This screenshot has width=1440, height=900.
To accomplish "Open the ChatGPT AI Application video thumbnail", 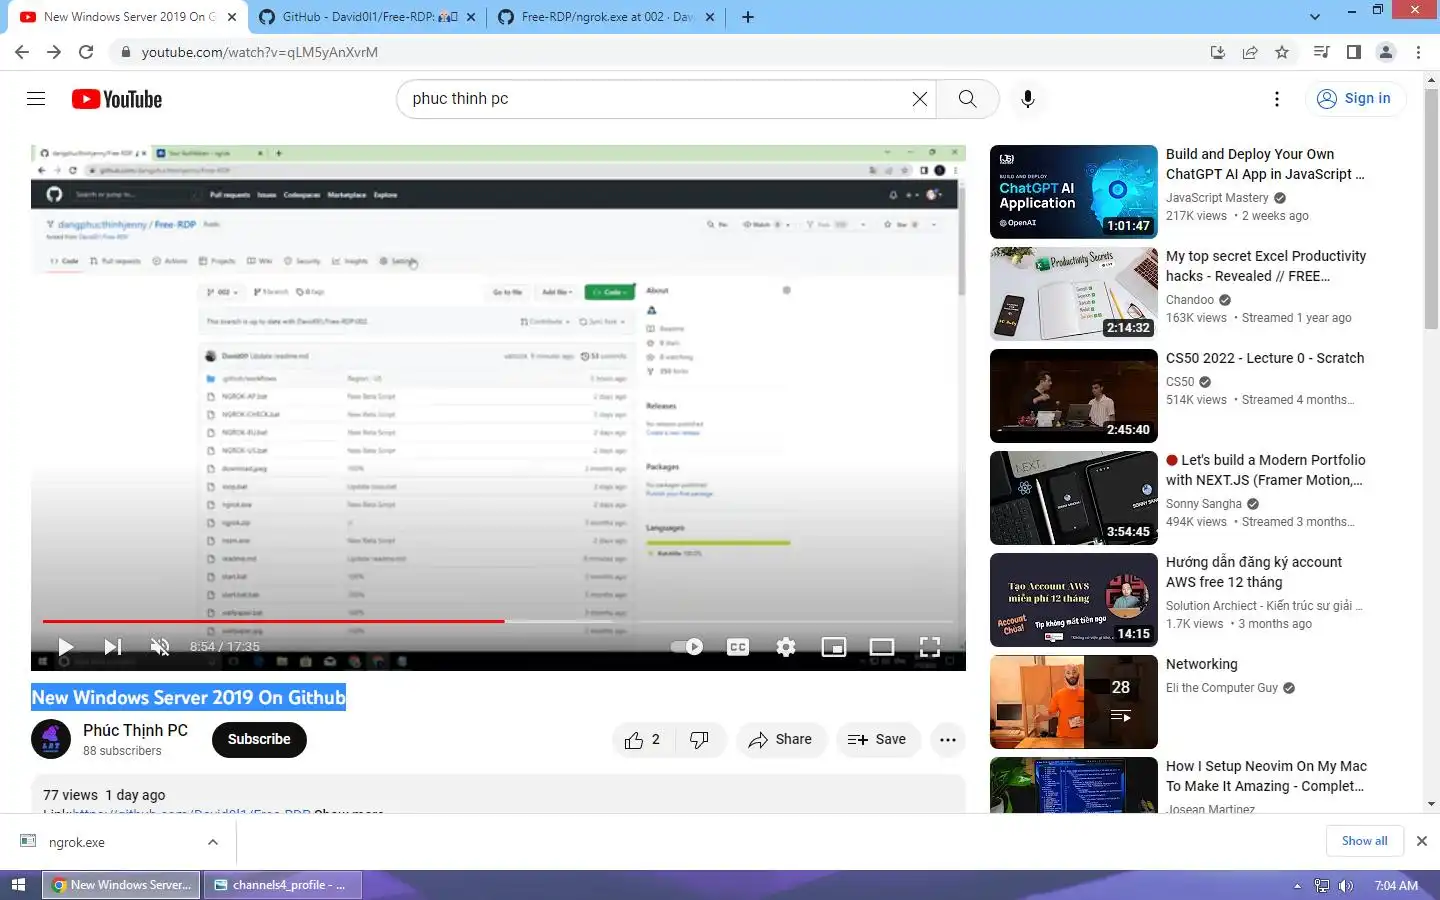I will (1074, 192).
